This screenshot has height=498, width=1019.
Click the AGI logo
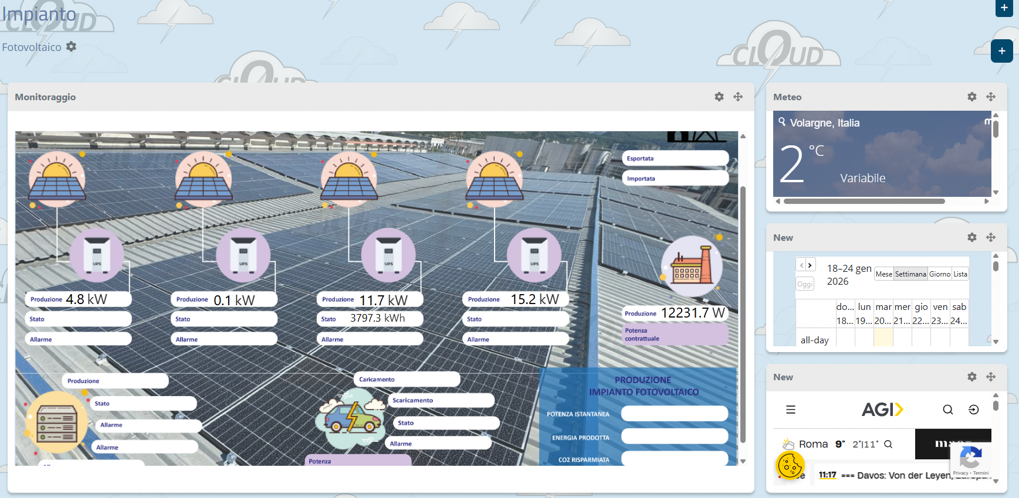(883, 410)
